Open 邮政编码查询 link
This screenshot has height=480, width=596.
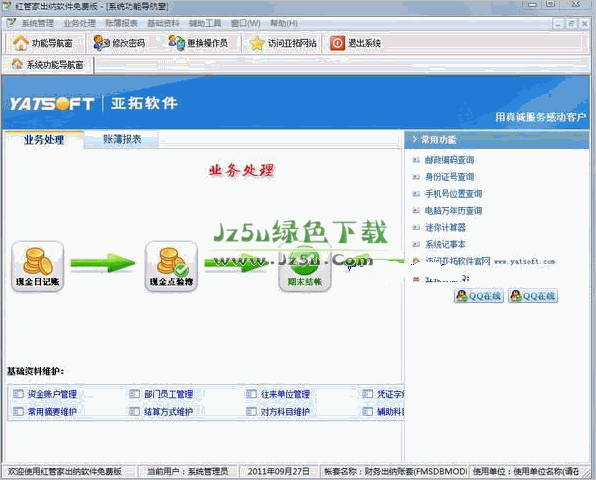point(449,160)
